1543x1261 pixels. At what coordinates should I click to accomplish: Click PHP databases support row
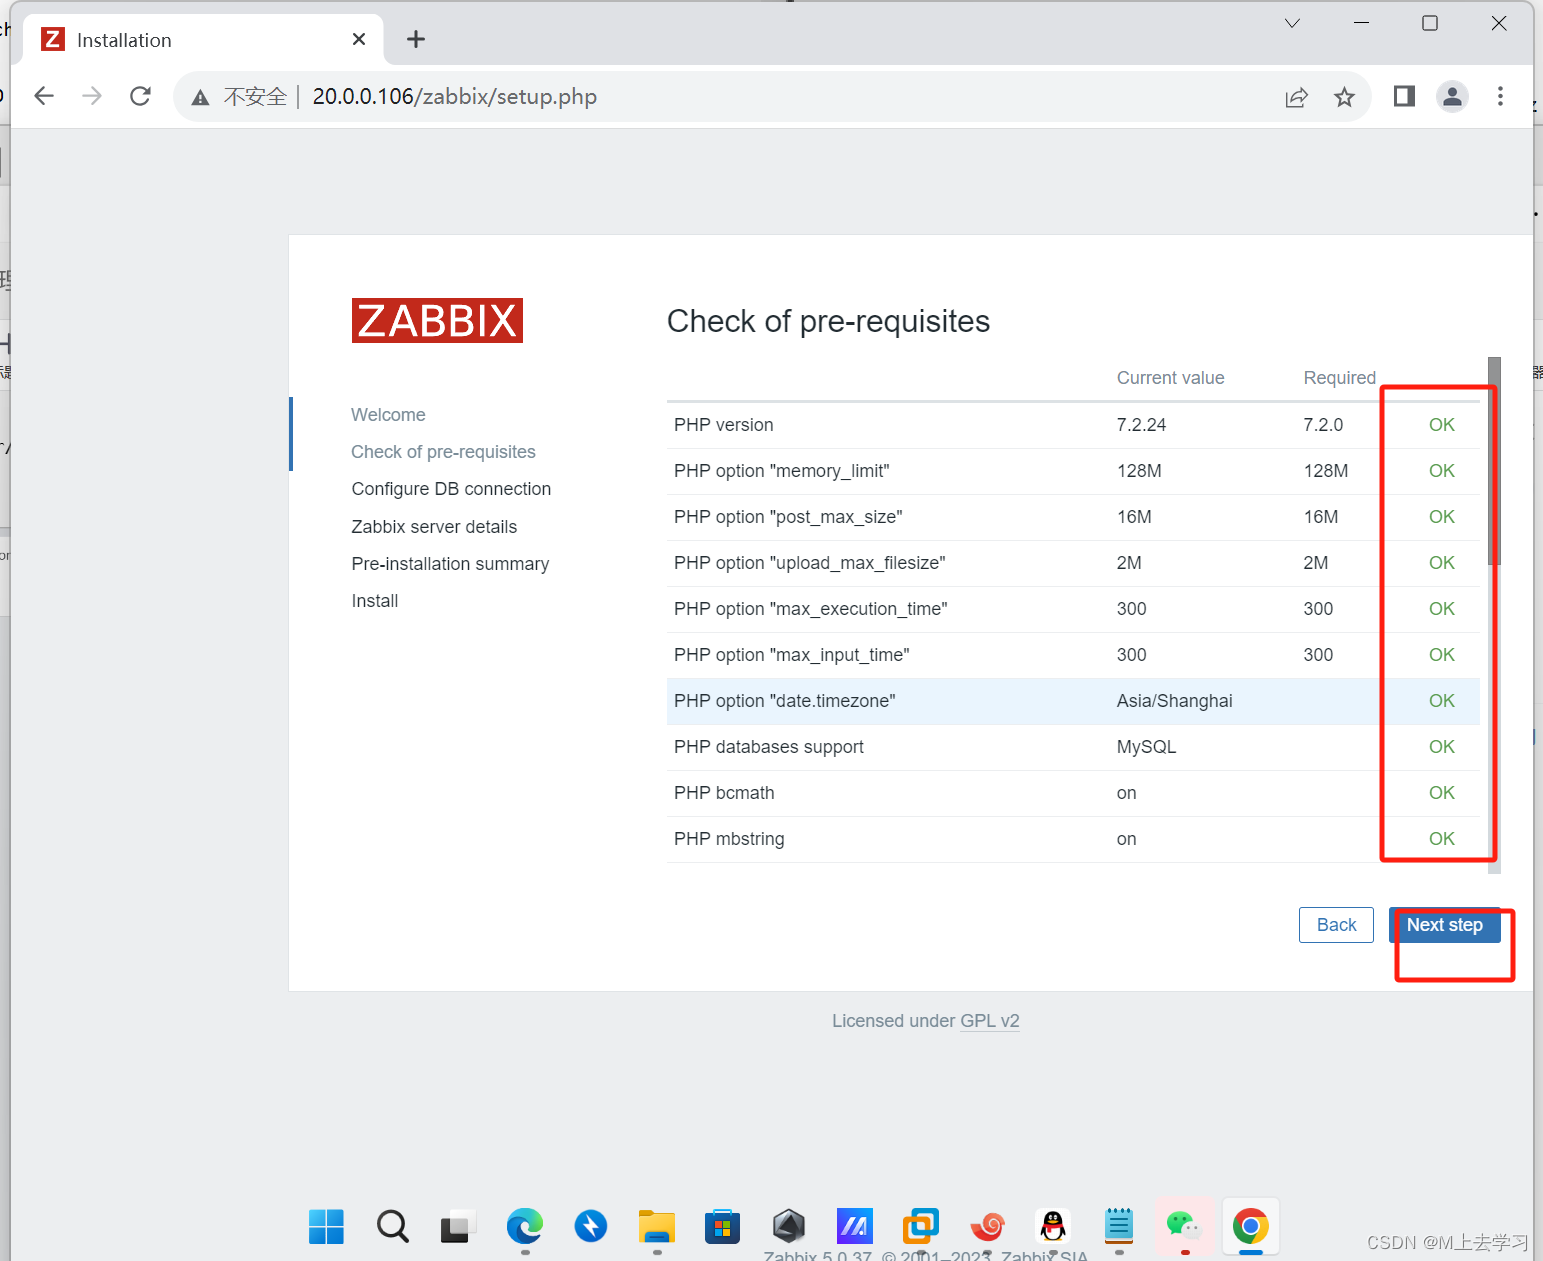(x=1073, y=747)
